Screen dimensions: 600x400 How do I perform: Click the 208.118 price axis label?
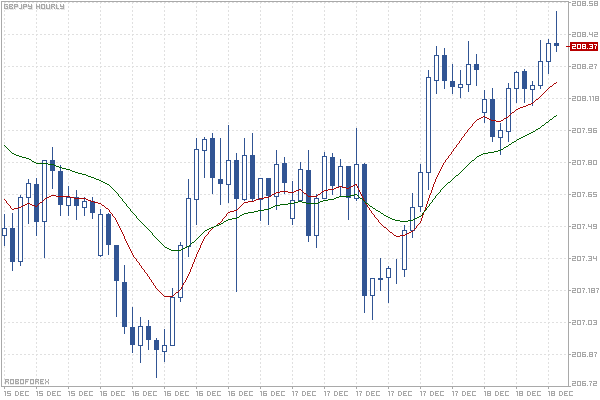584,98
